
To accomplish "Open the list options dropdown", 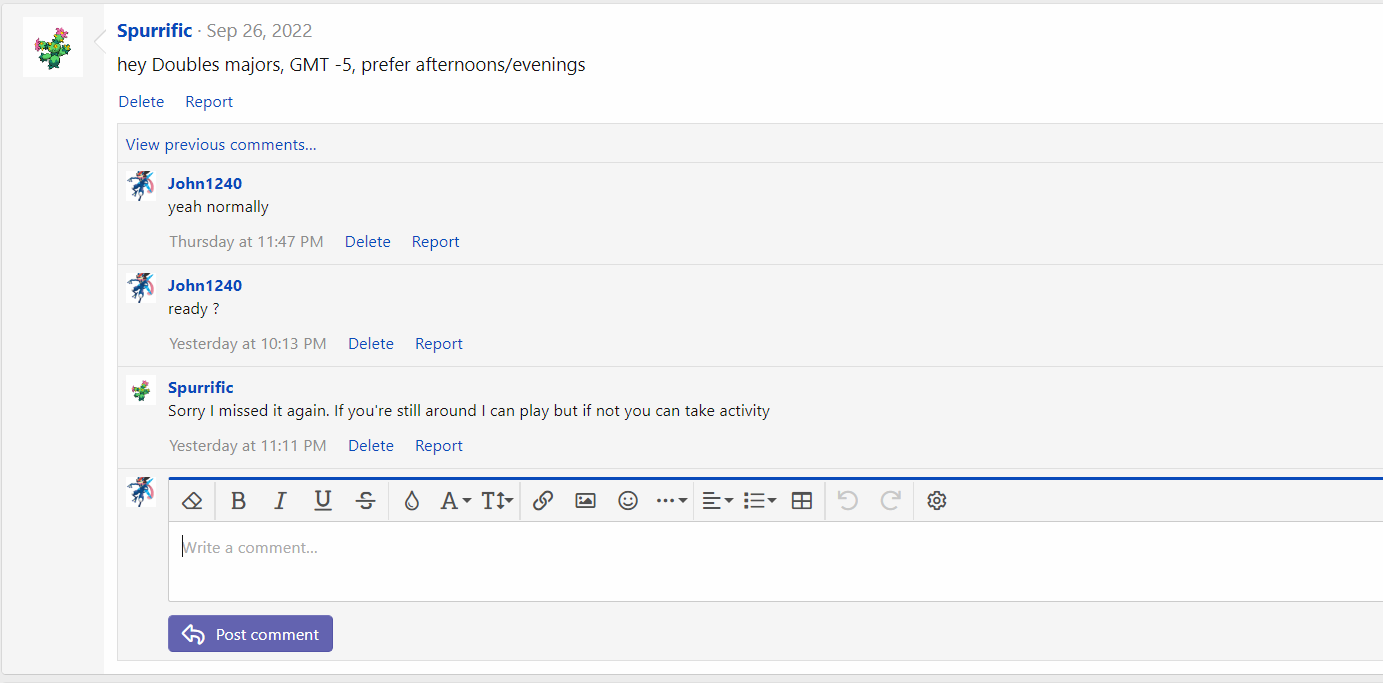I will coord(760,501).
